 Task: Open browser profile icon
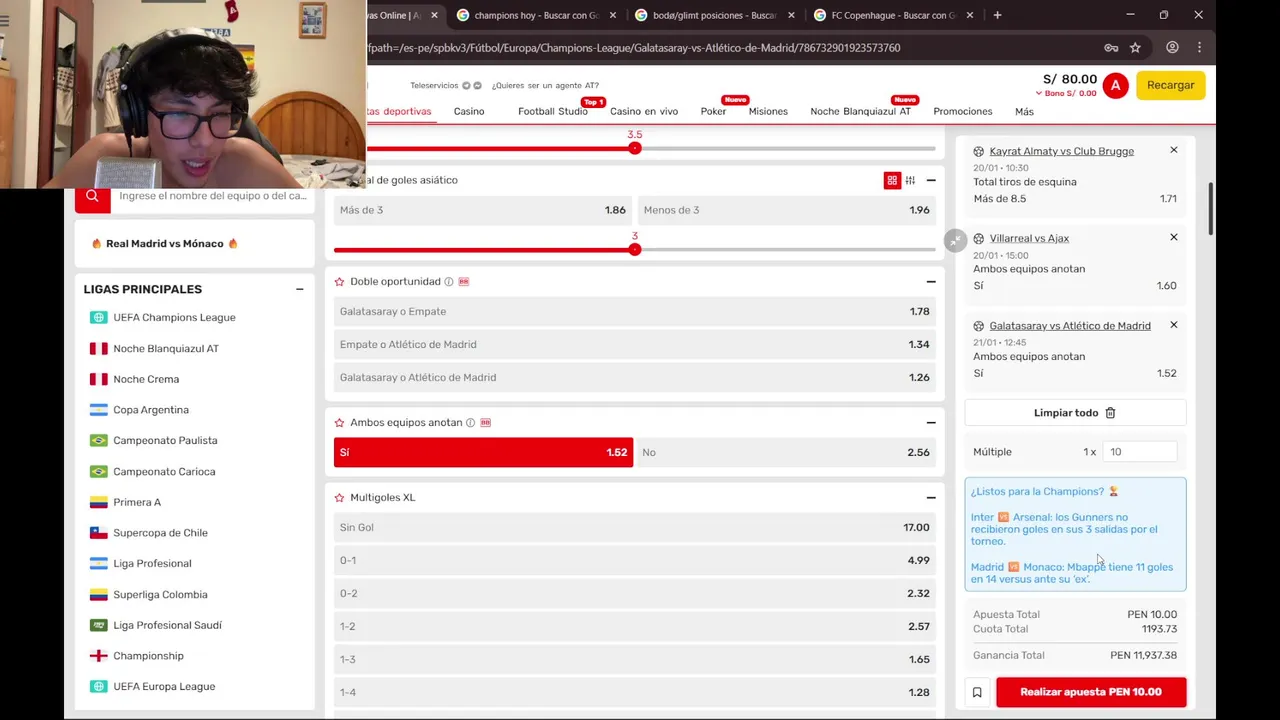[1172, 47]
